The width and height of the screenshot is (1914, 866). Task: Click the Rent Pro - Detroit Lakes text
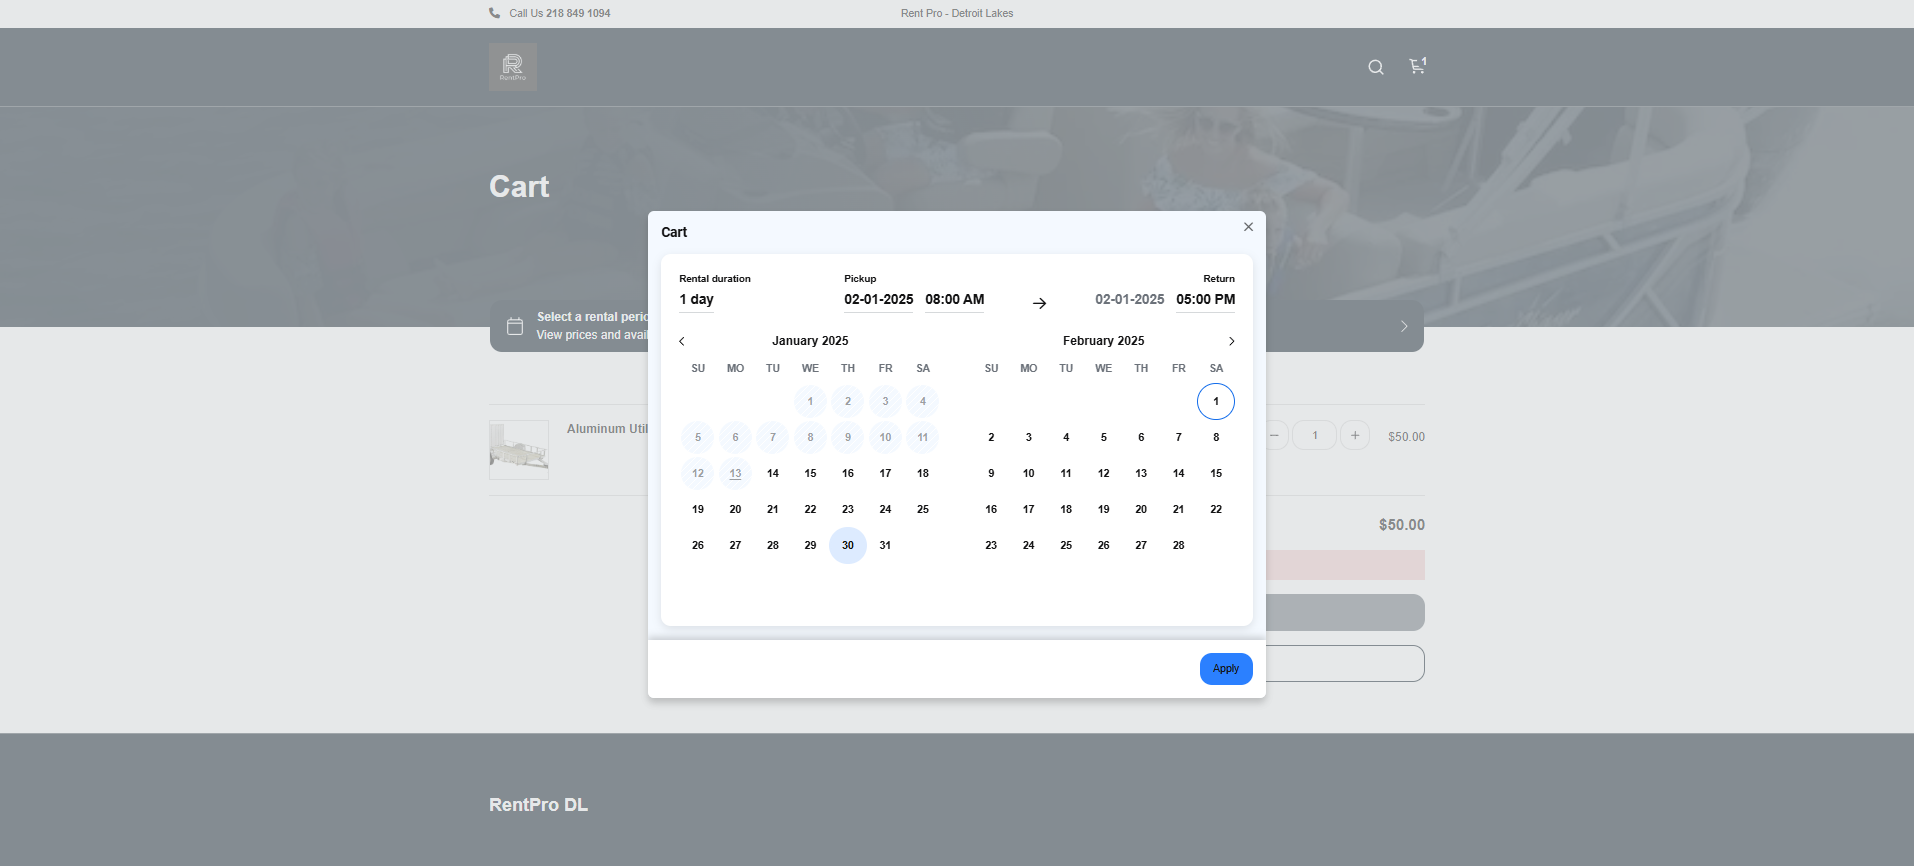click(957, 13)
